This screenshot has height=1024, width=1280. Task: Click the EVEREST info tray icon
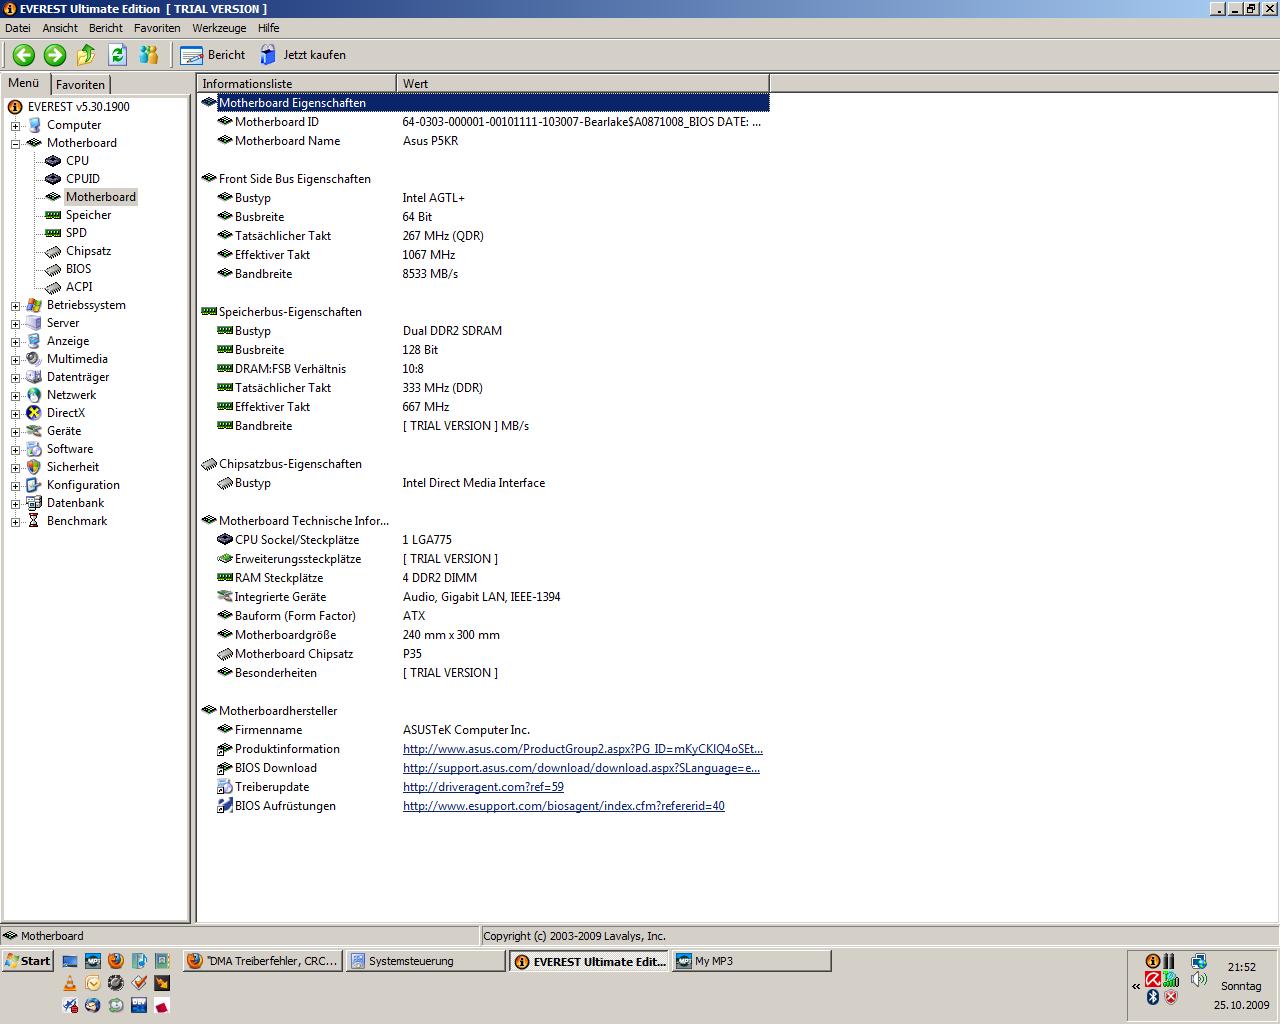[x=1152, y=961]
